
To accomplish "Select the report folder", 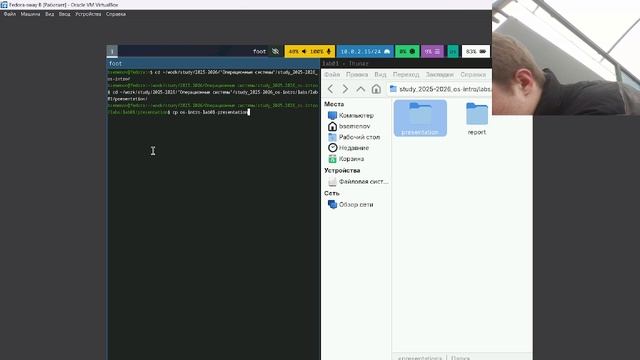I will (477, 119).
